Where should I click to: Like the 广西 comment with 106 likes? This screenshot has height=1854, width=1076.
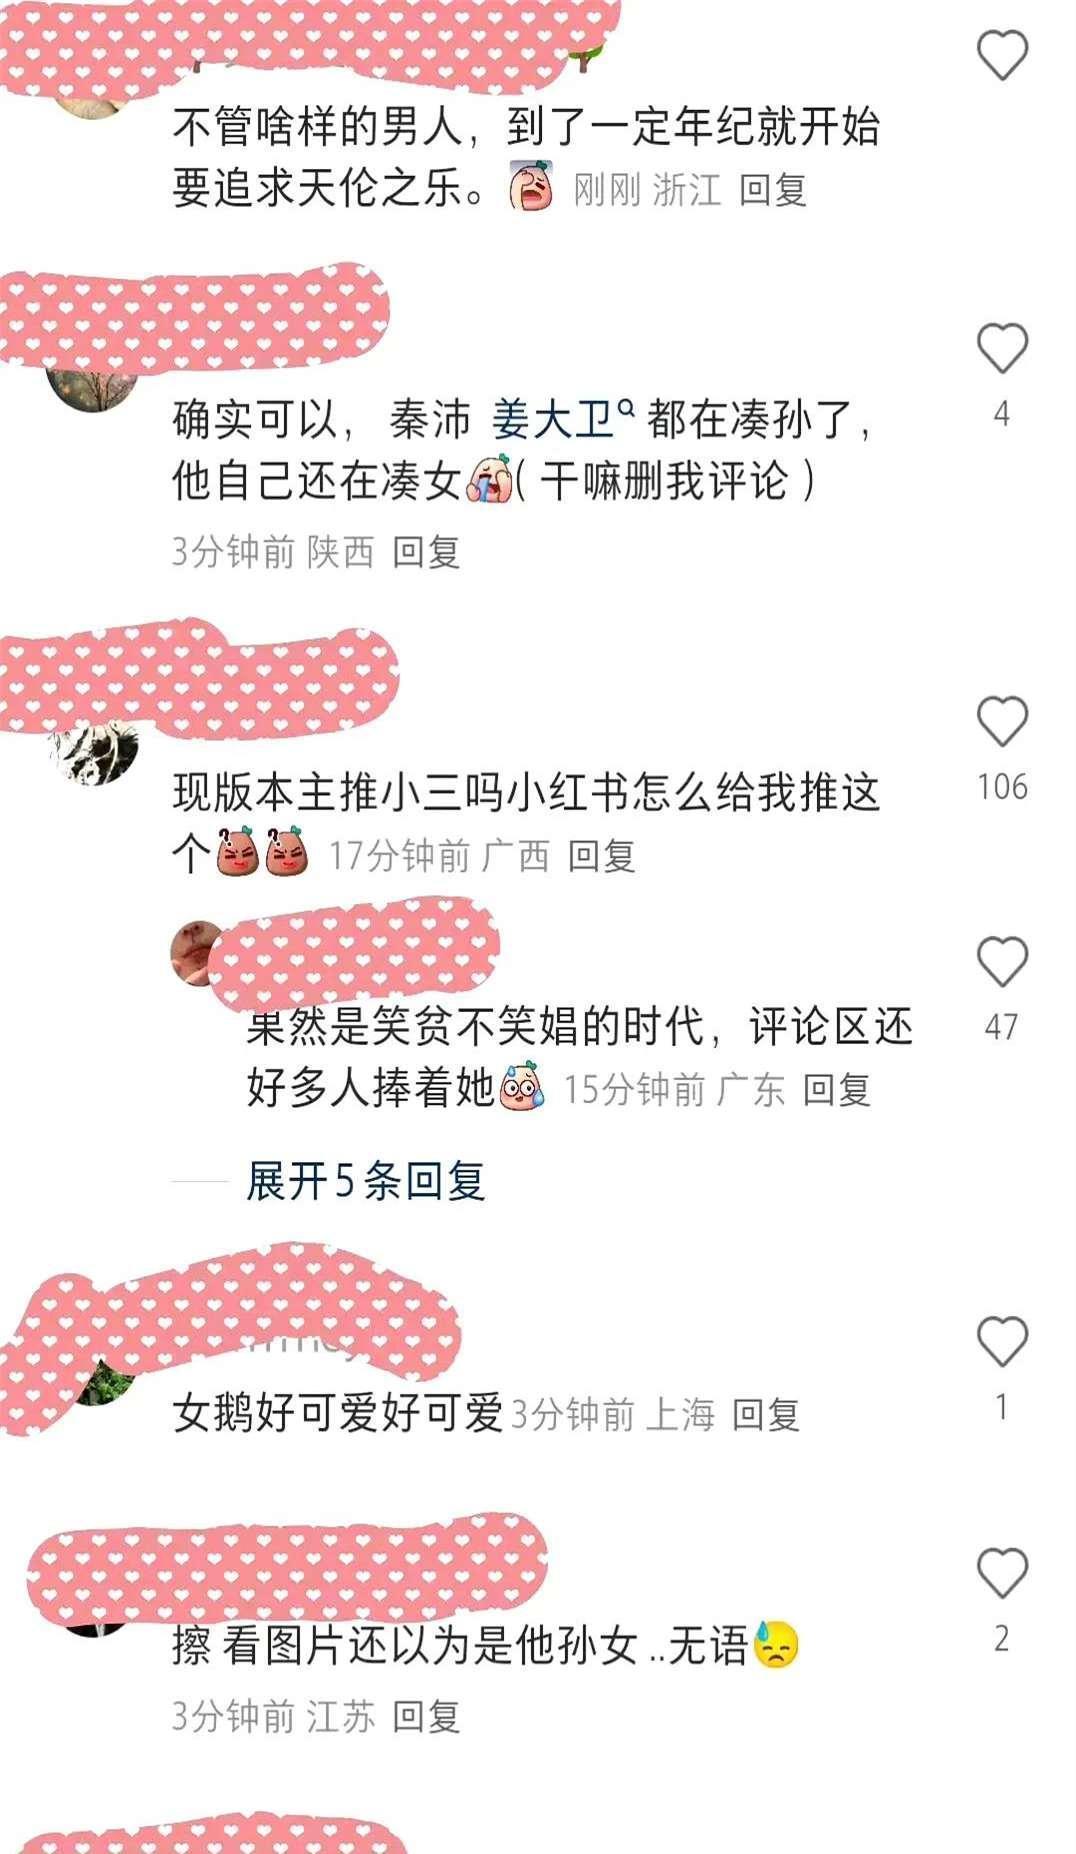point(1002,721)
